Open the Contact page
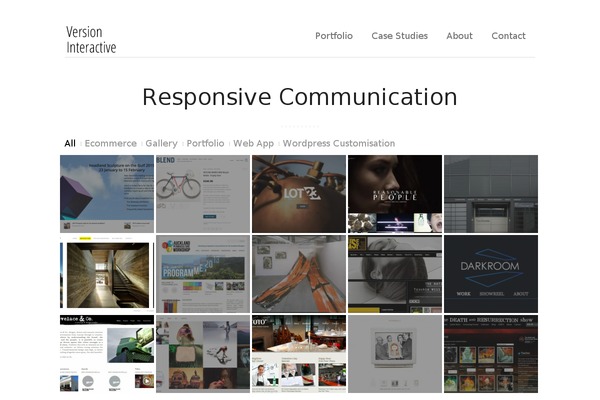Image resolution: width=600 pixels, height=400 pixels. pyautogui.click(x=508, y=36)
